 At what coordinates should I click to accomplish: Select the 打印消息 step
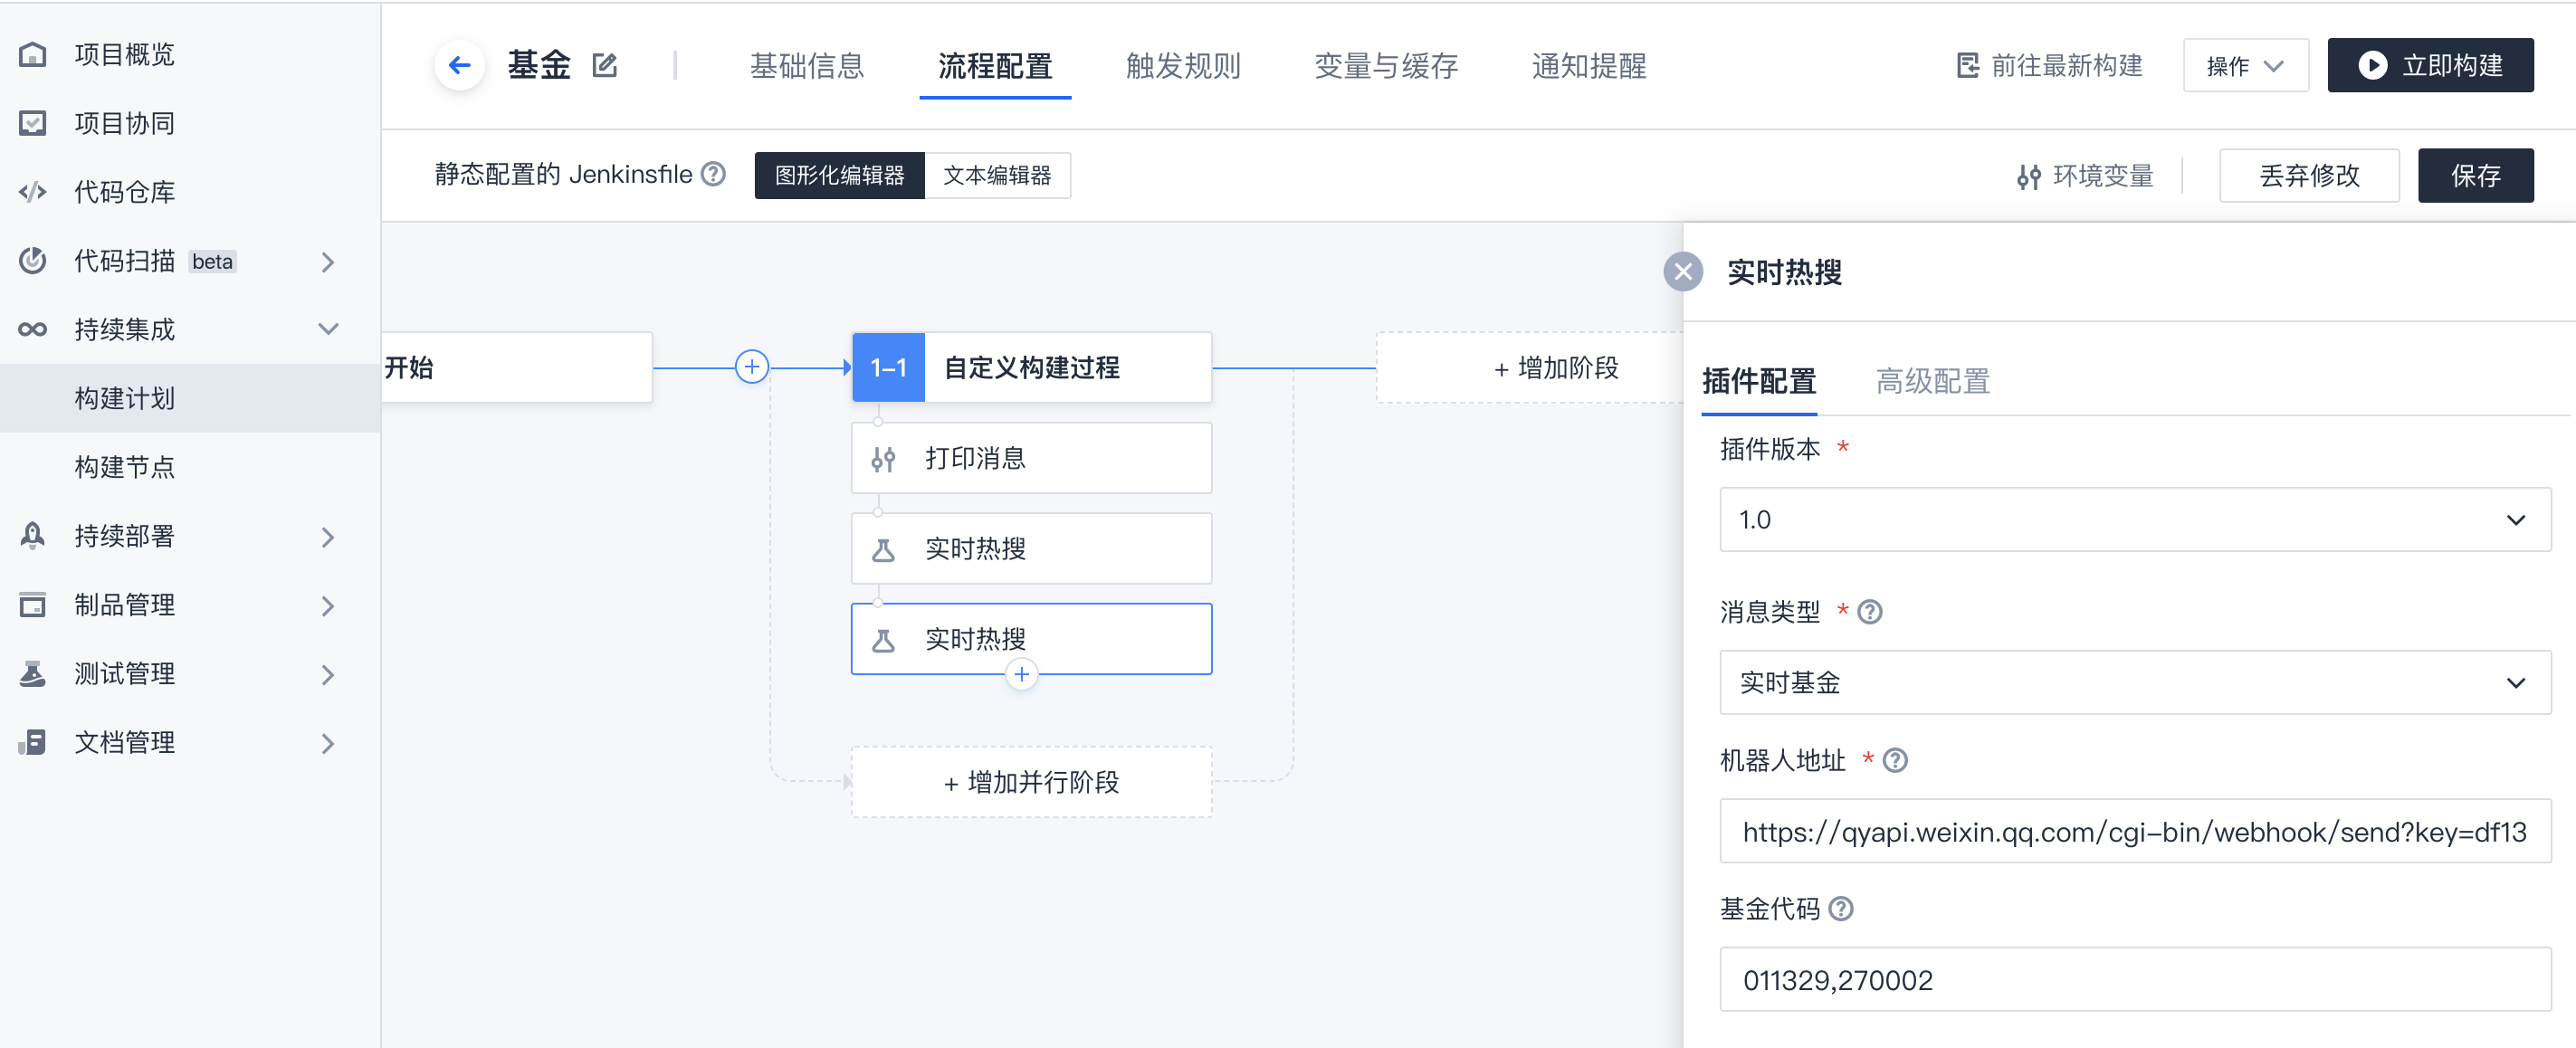[x=1031, y=458]
